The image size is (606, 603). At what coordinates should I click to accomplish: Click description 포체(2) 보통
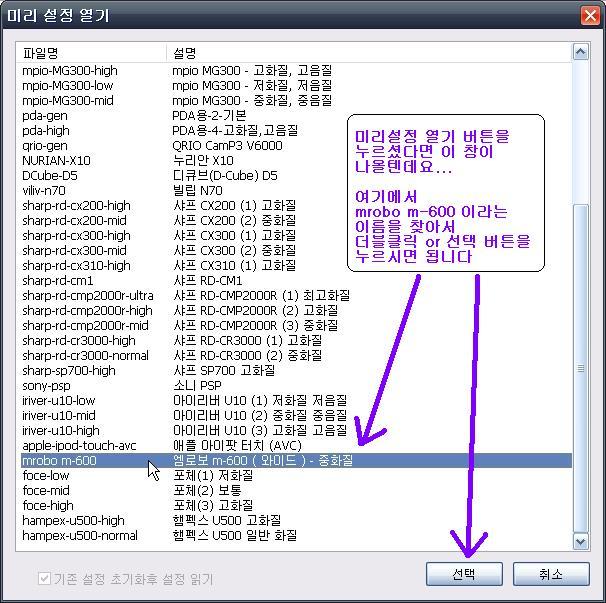click(207, 491)
